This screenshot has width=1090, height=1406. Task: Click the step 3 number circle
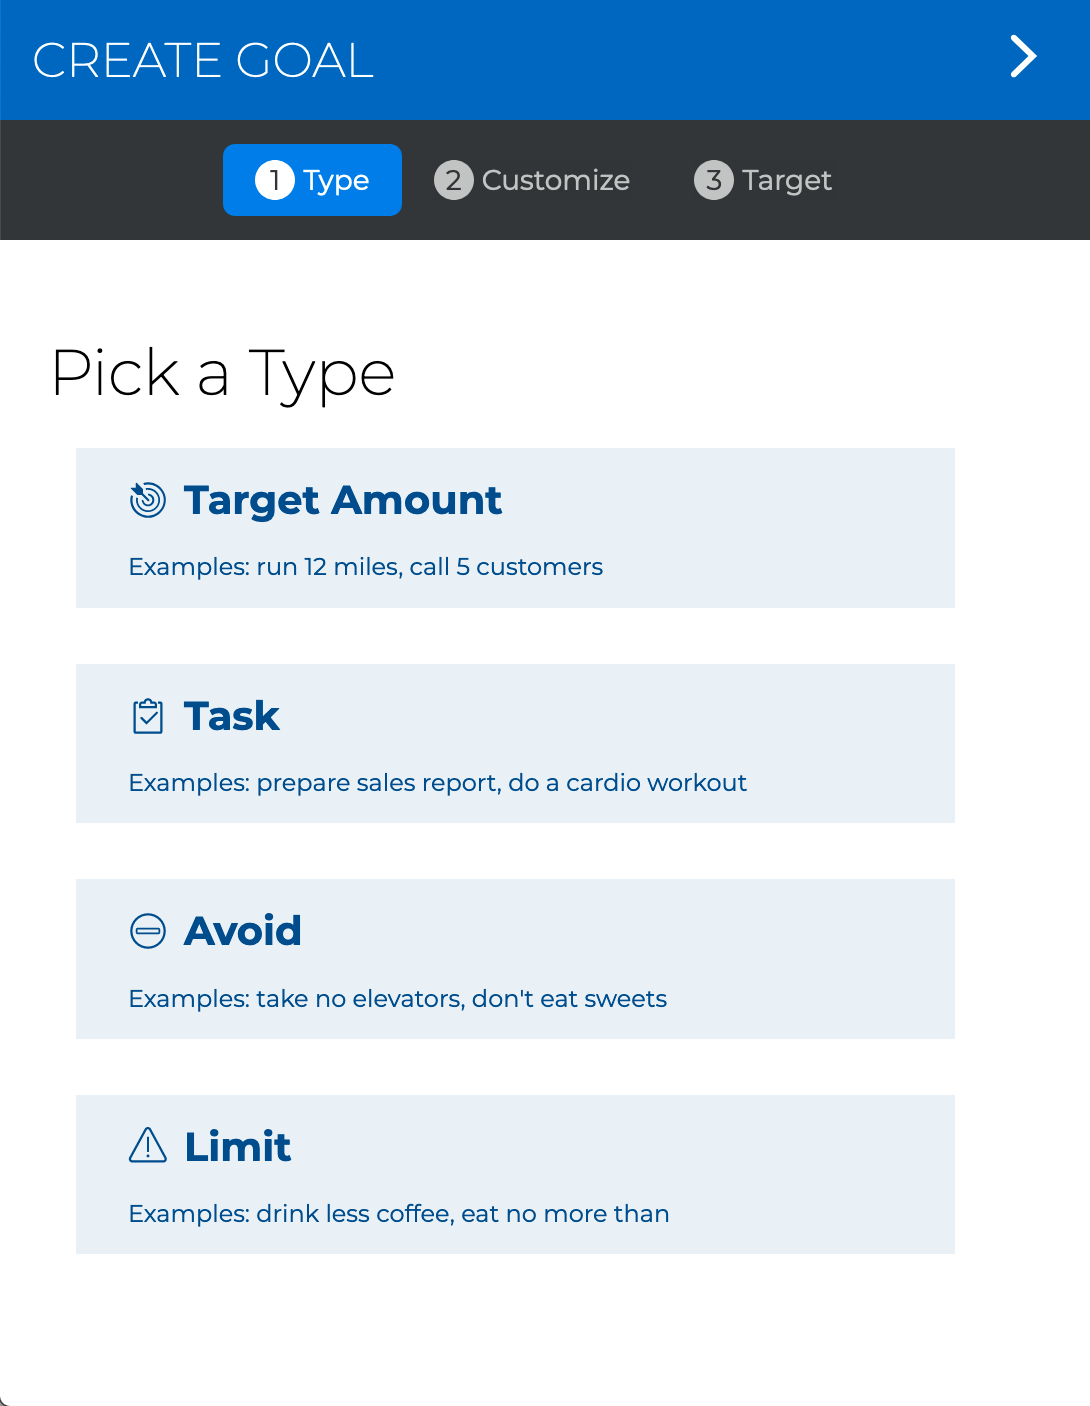[713, 180]
